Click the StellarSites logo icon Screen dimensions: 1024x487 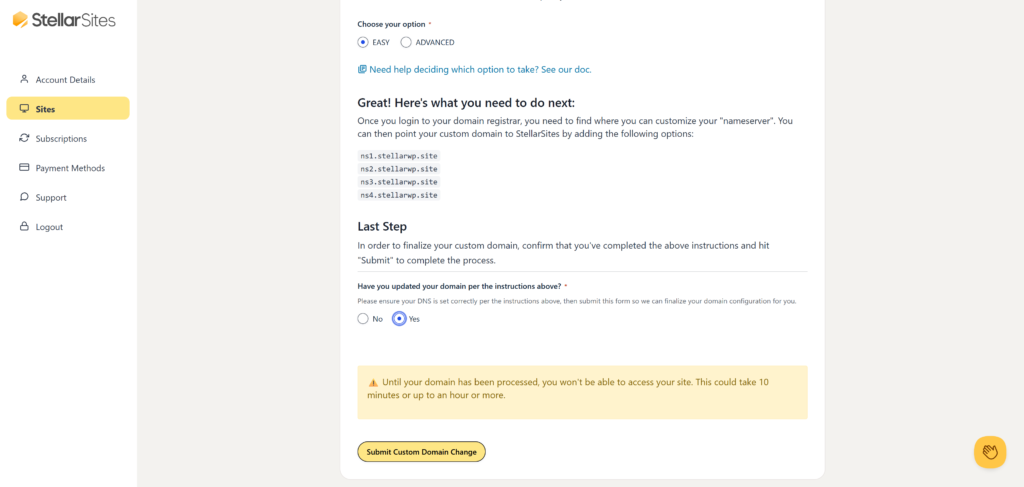pyautogui.click(x=20, y=19)
